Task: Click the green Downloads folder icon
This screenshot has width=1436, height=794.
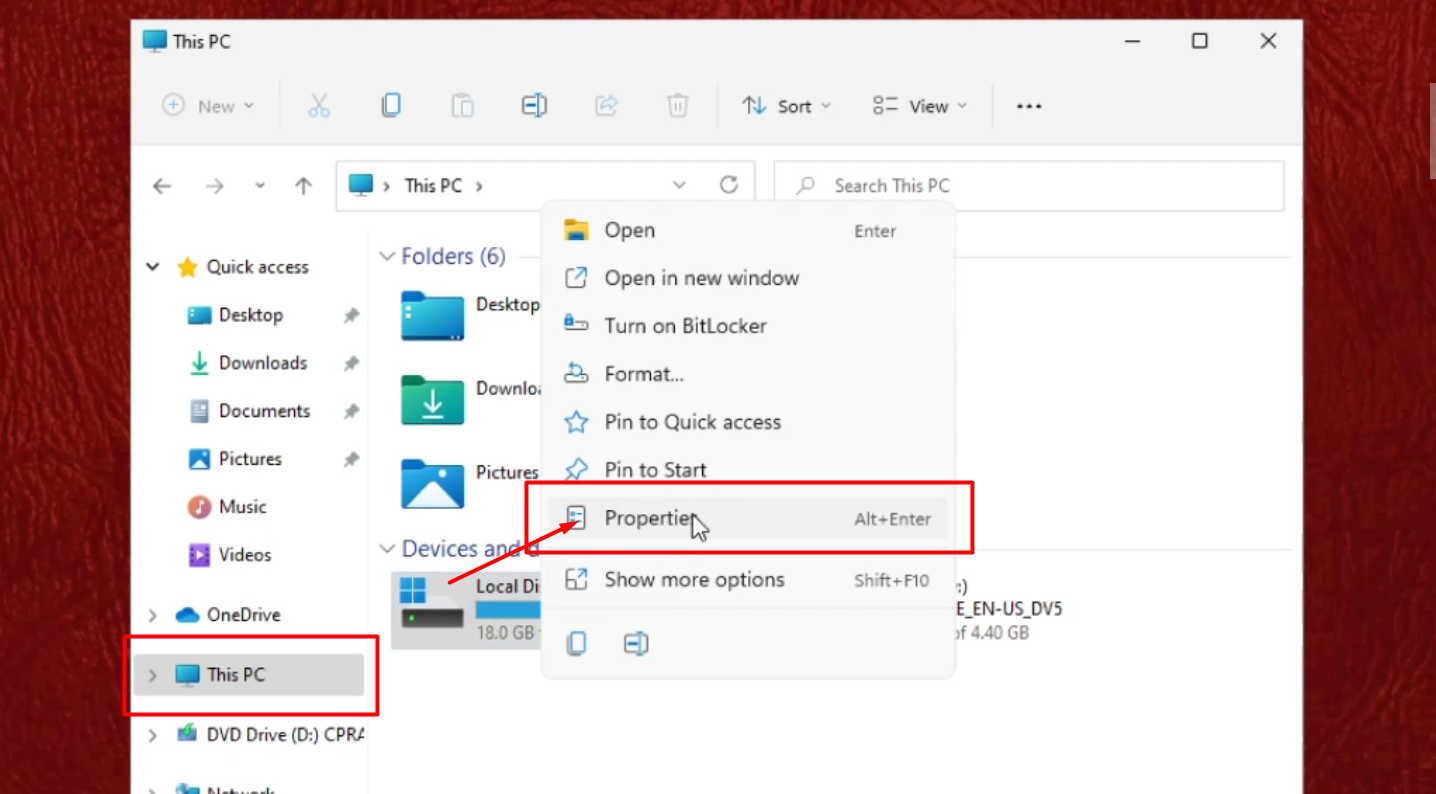Action: click(432, 400)
